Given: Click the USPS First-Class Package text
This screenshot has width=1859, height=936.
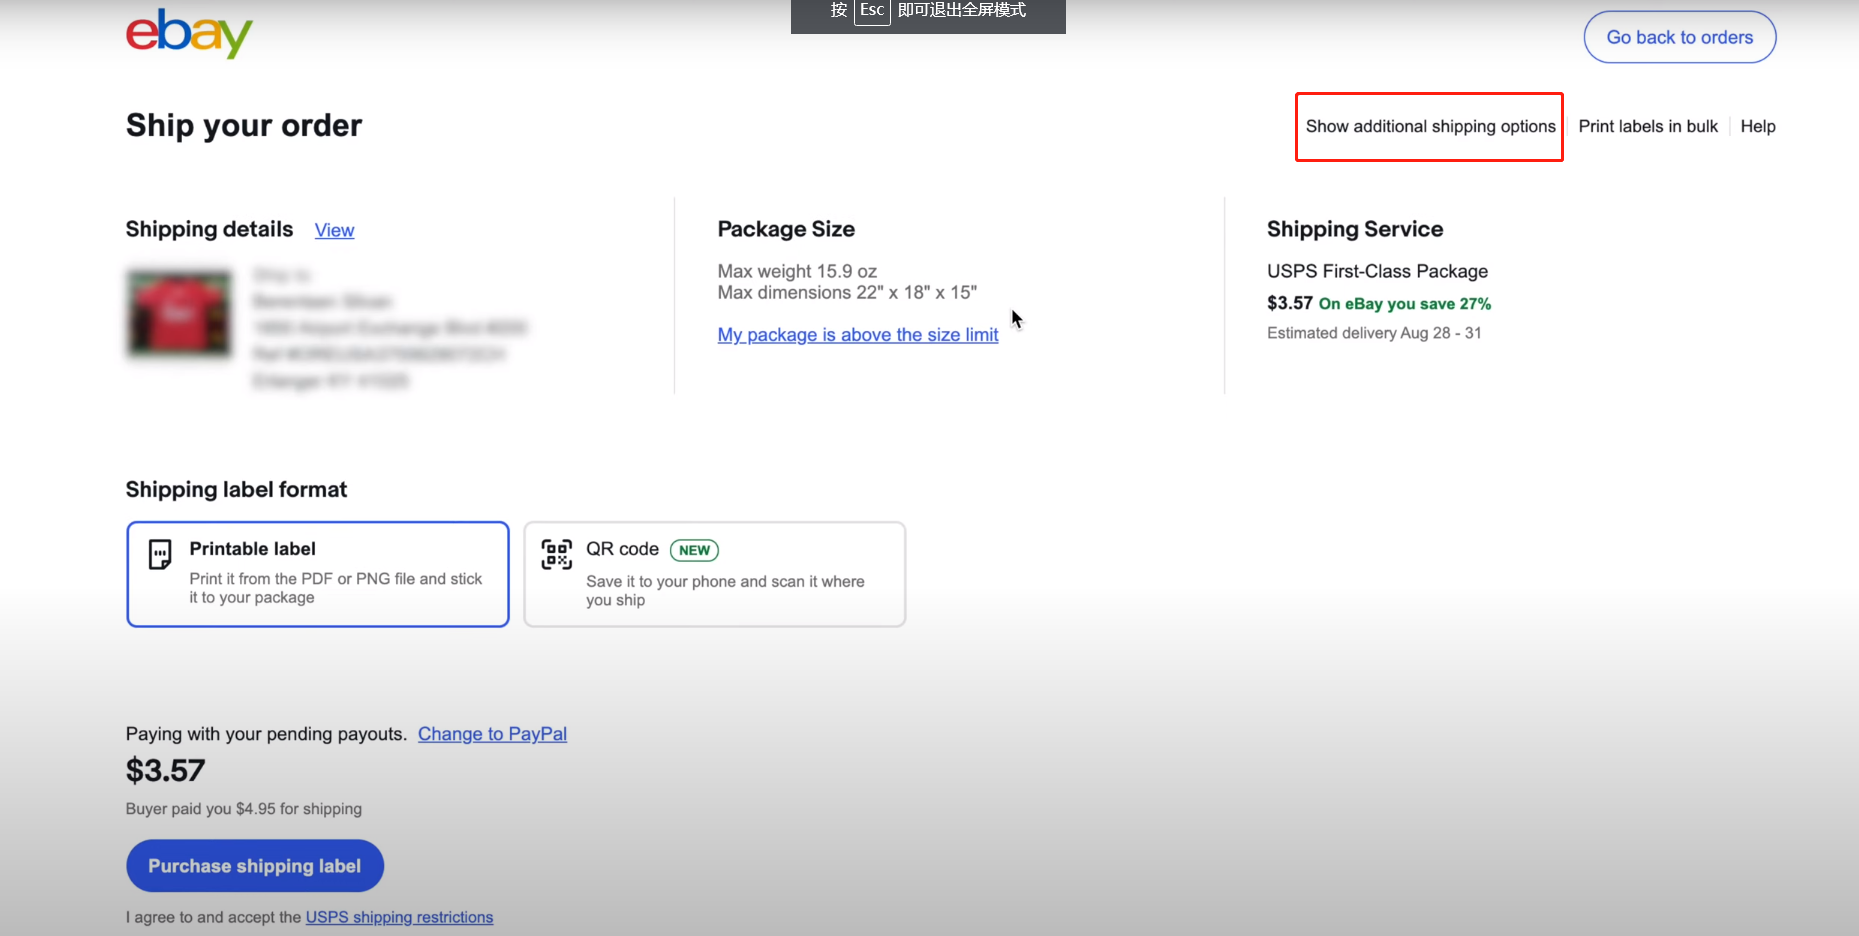Looking at the screenshot, I should point(1377,271).
